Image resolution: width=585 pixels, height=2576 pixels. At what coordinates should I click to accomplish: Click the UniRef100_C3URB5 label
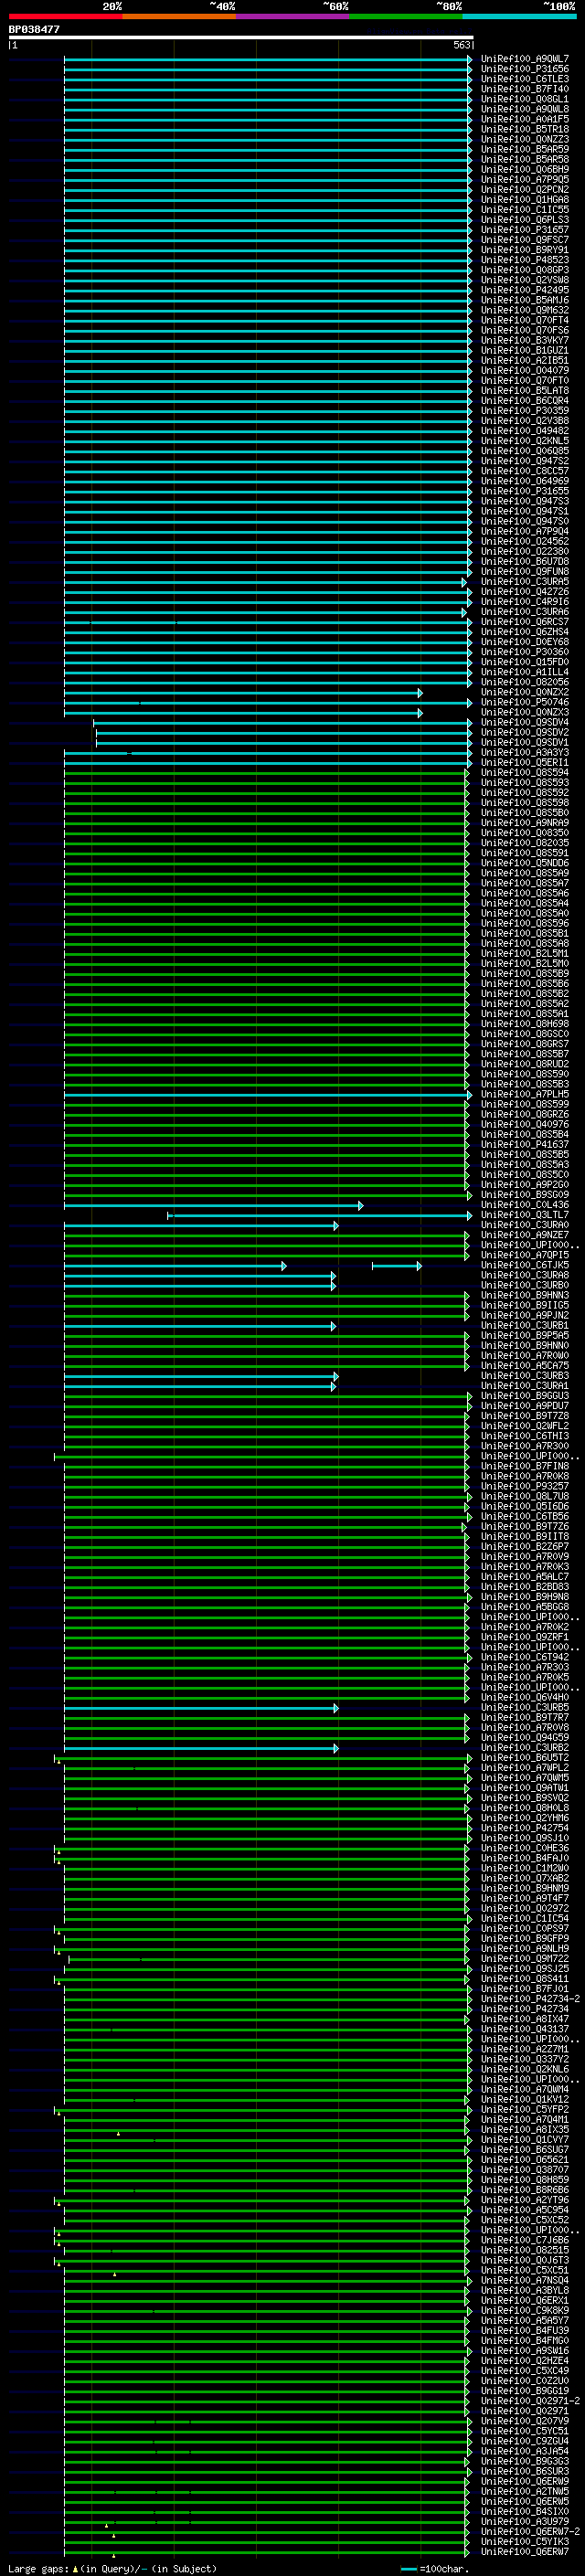(x=525, y=1707)
